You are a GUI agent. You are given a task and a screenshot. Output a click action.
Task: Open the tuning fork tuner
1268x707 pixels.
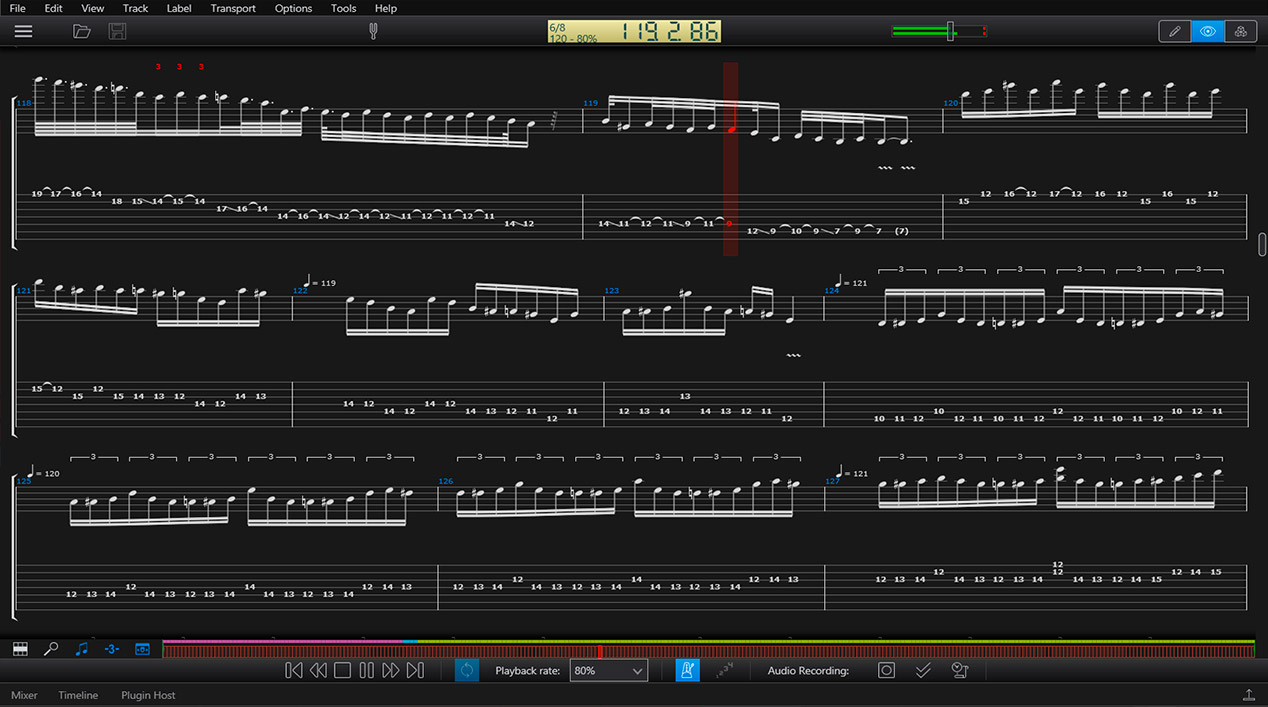(375, 31)
